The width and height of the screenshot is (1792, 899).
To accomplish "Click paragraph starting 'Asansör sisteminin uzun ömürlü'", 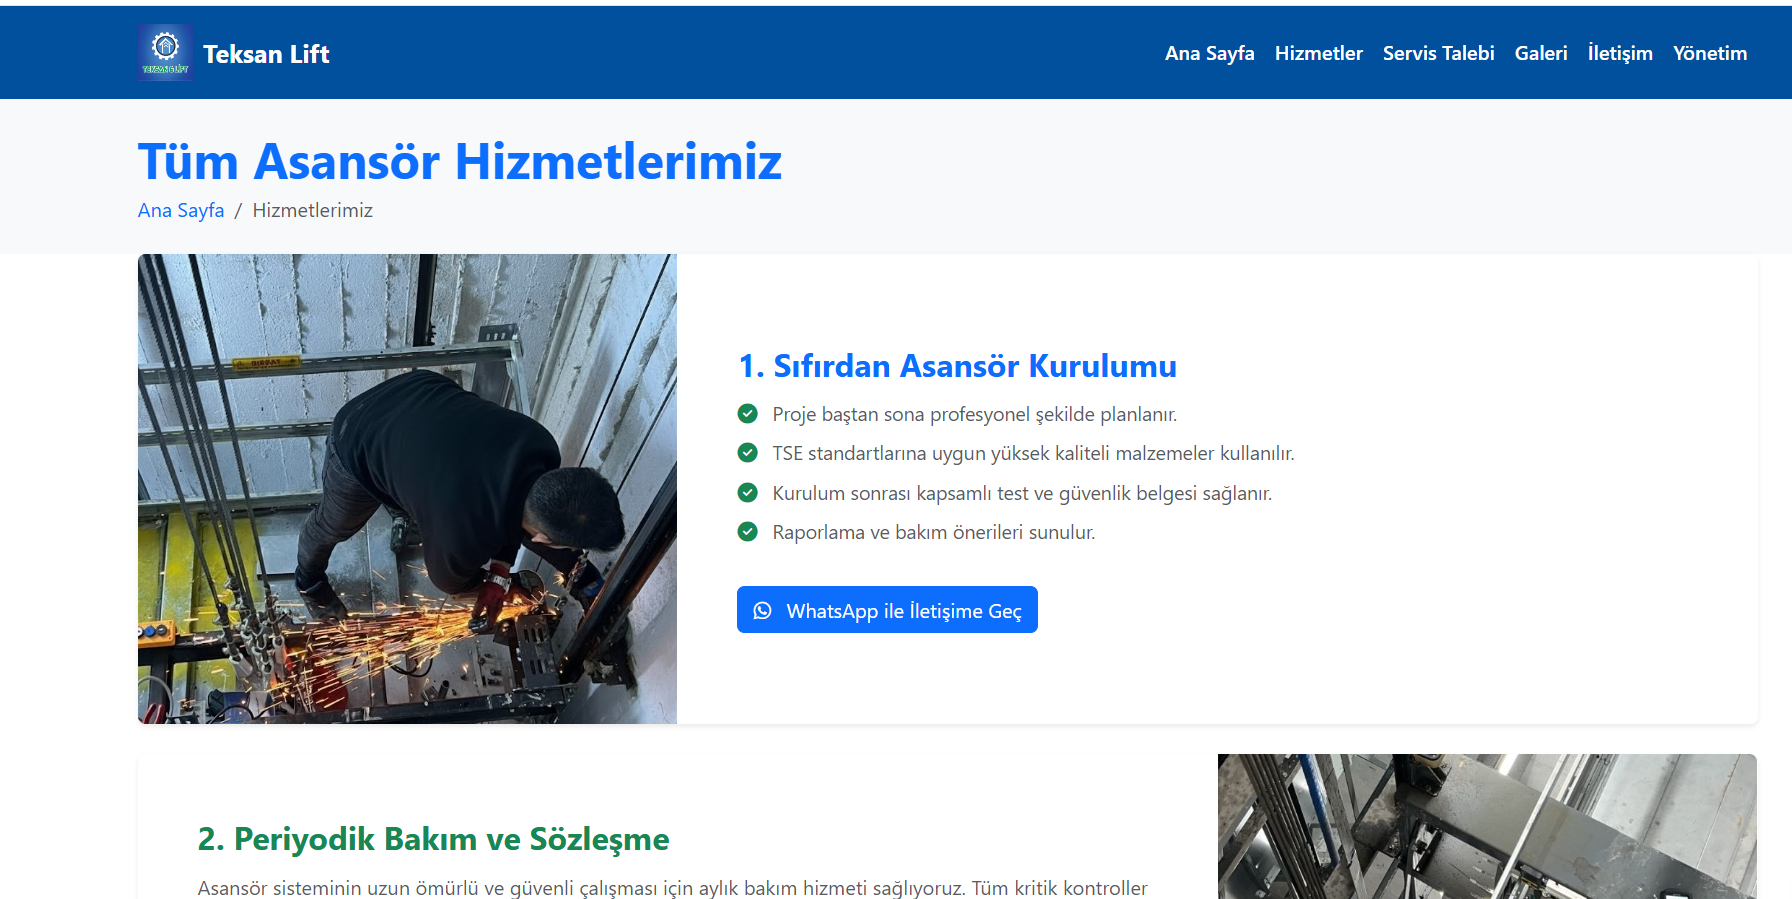I will pyautogui.click(x=673, y=888).
